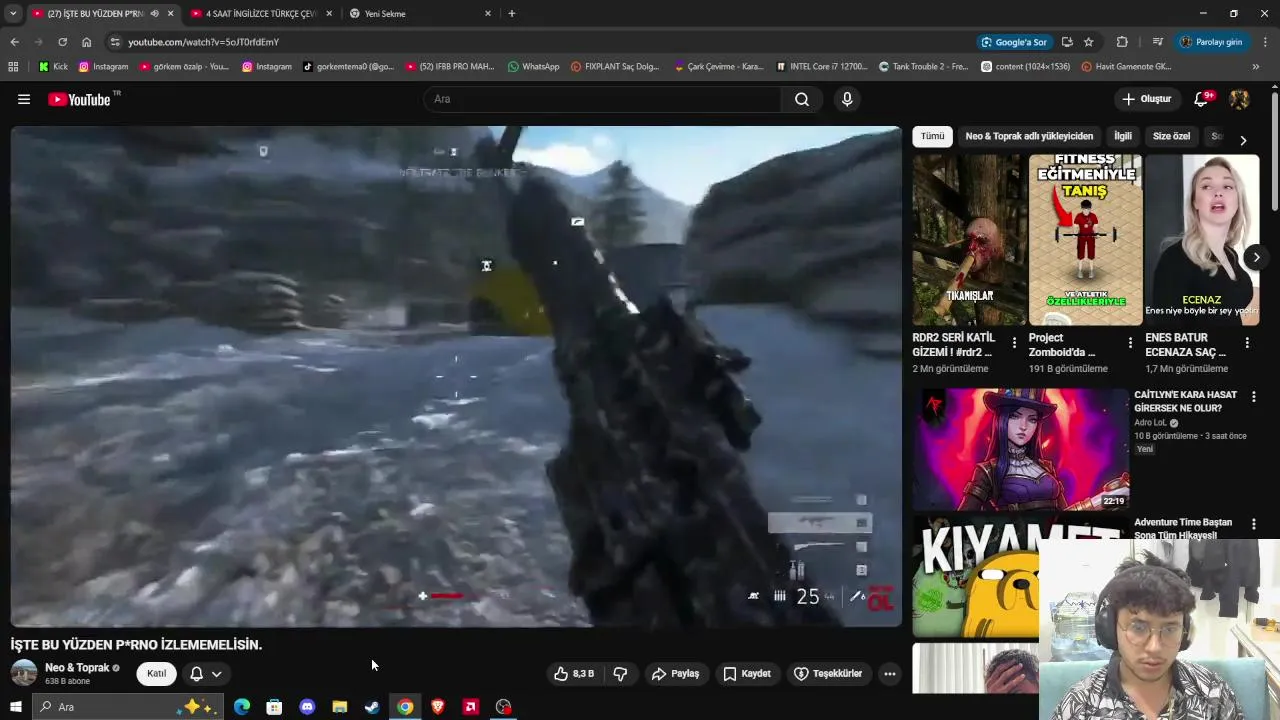Open Discord from the taskbar
Screen dimensions: 1280x720
[307, 707]
